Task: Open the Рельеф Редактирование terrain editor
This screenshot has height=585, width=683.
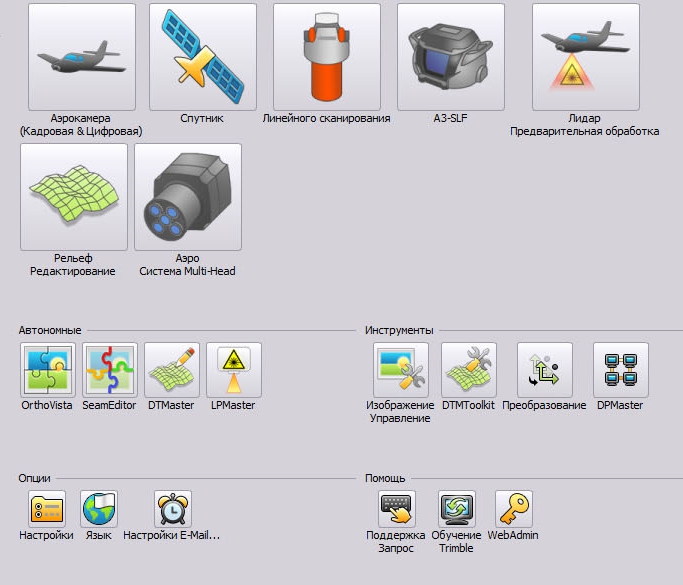Action: pyautogui.click(x=73, y=196)
